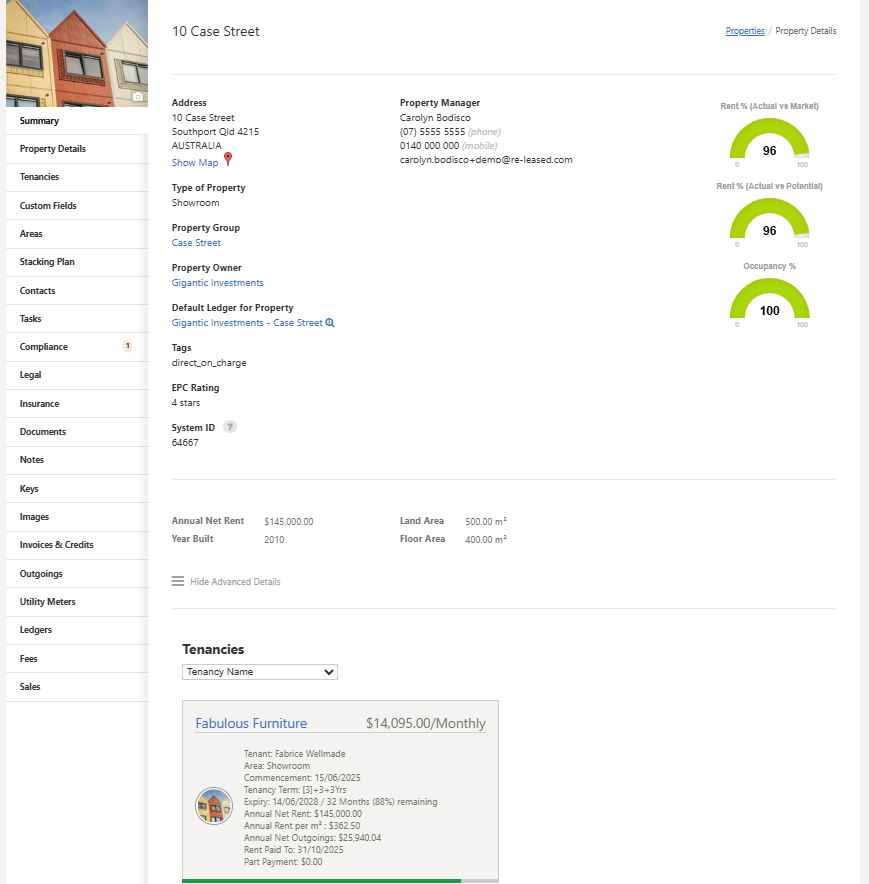
Task: Click the green tenancy term progress bar
Action: point(320,881)
